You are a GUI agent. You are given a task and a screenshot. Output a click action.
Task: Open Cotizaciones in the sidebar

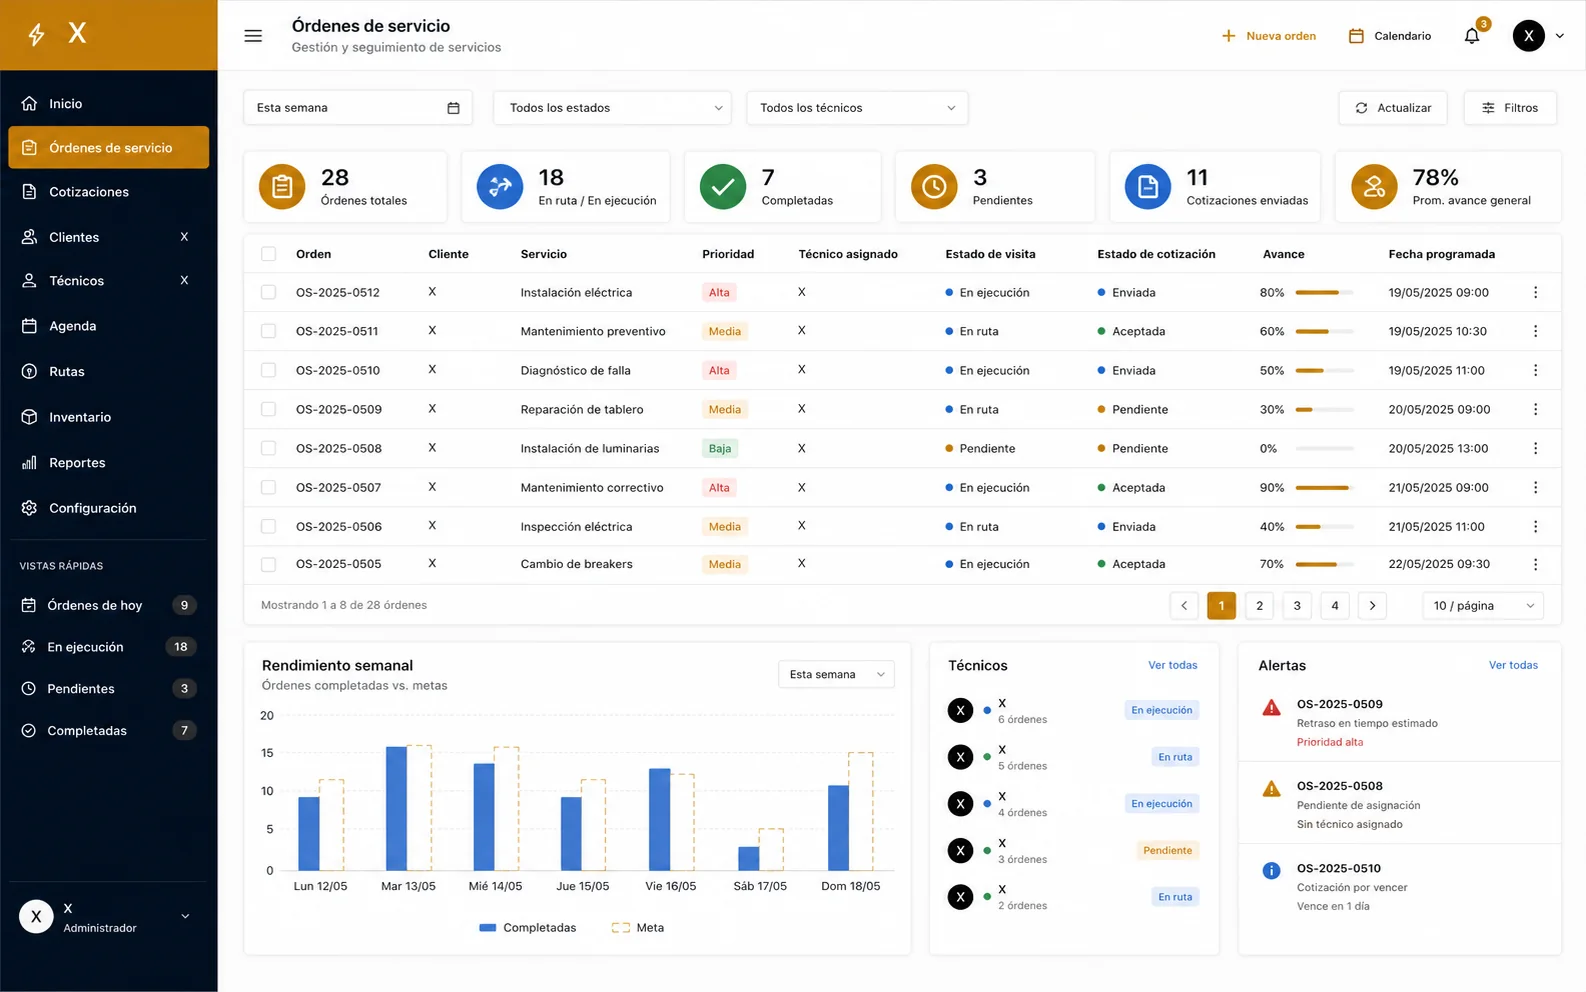tap(108, 192)
